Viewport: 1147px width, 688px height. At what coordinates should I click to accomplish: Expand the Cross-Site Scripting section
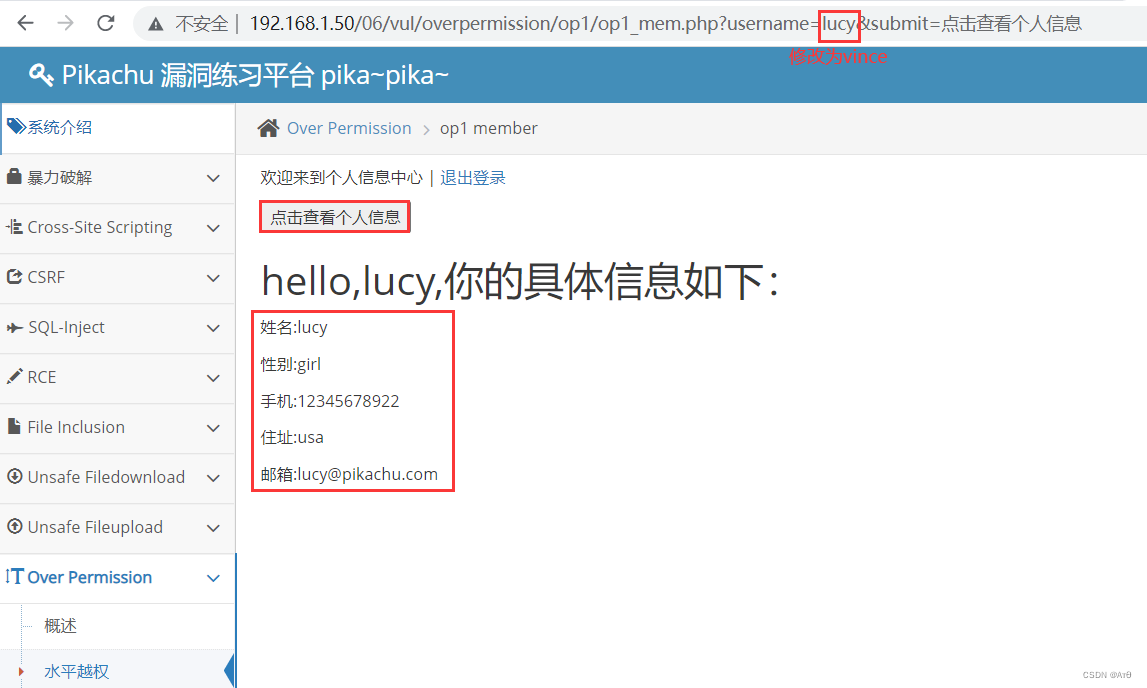coord(118,228)
